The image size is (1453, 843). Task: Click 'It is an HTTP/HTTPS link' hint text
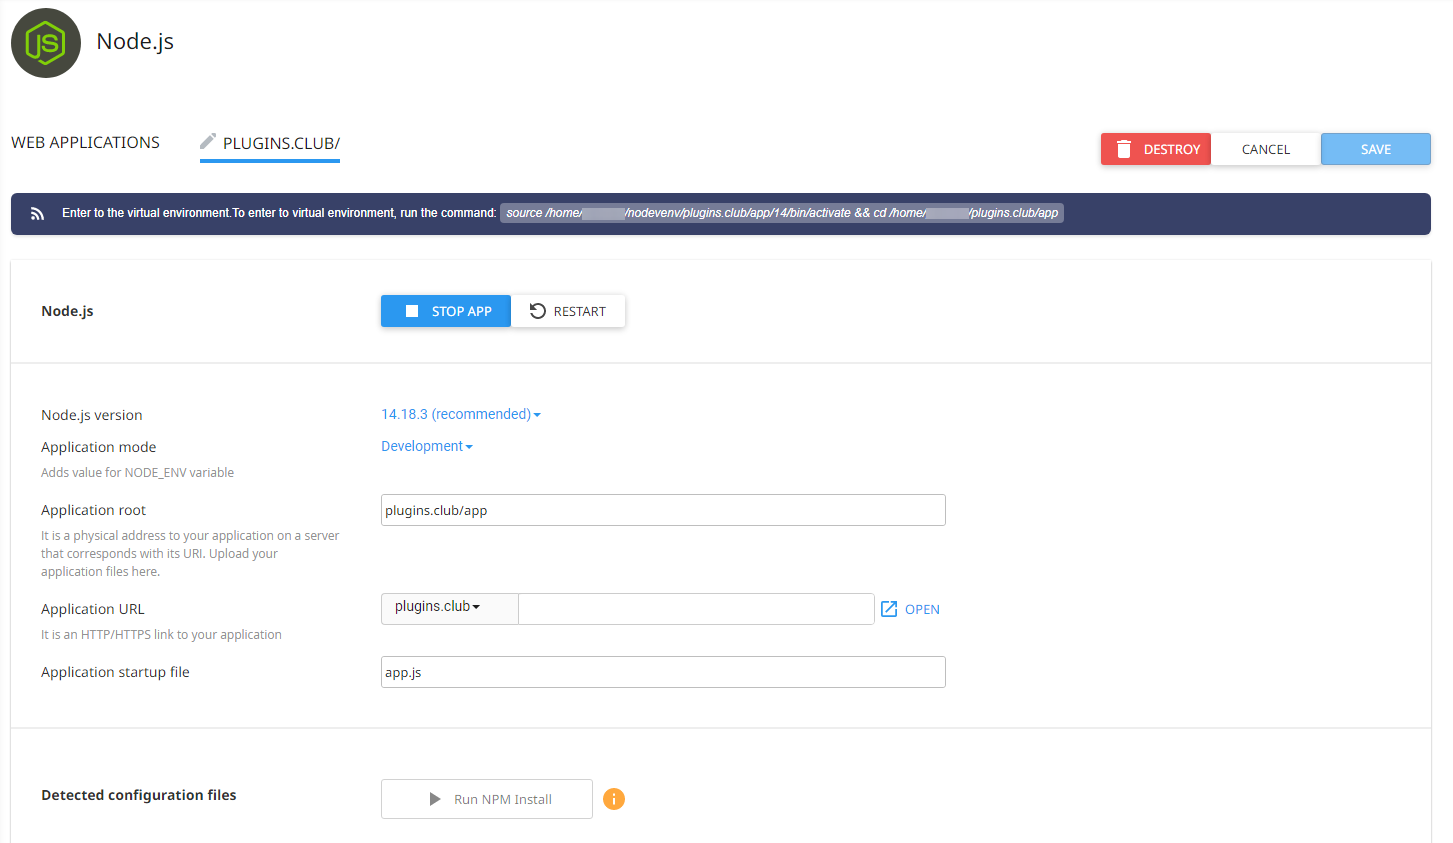(x=161, y=634)
